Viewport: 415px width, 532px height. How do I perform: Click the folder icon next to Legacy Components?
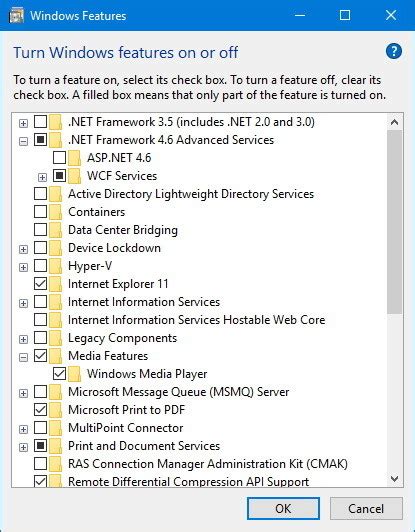55,338
